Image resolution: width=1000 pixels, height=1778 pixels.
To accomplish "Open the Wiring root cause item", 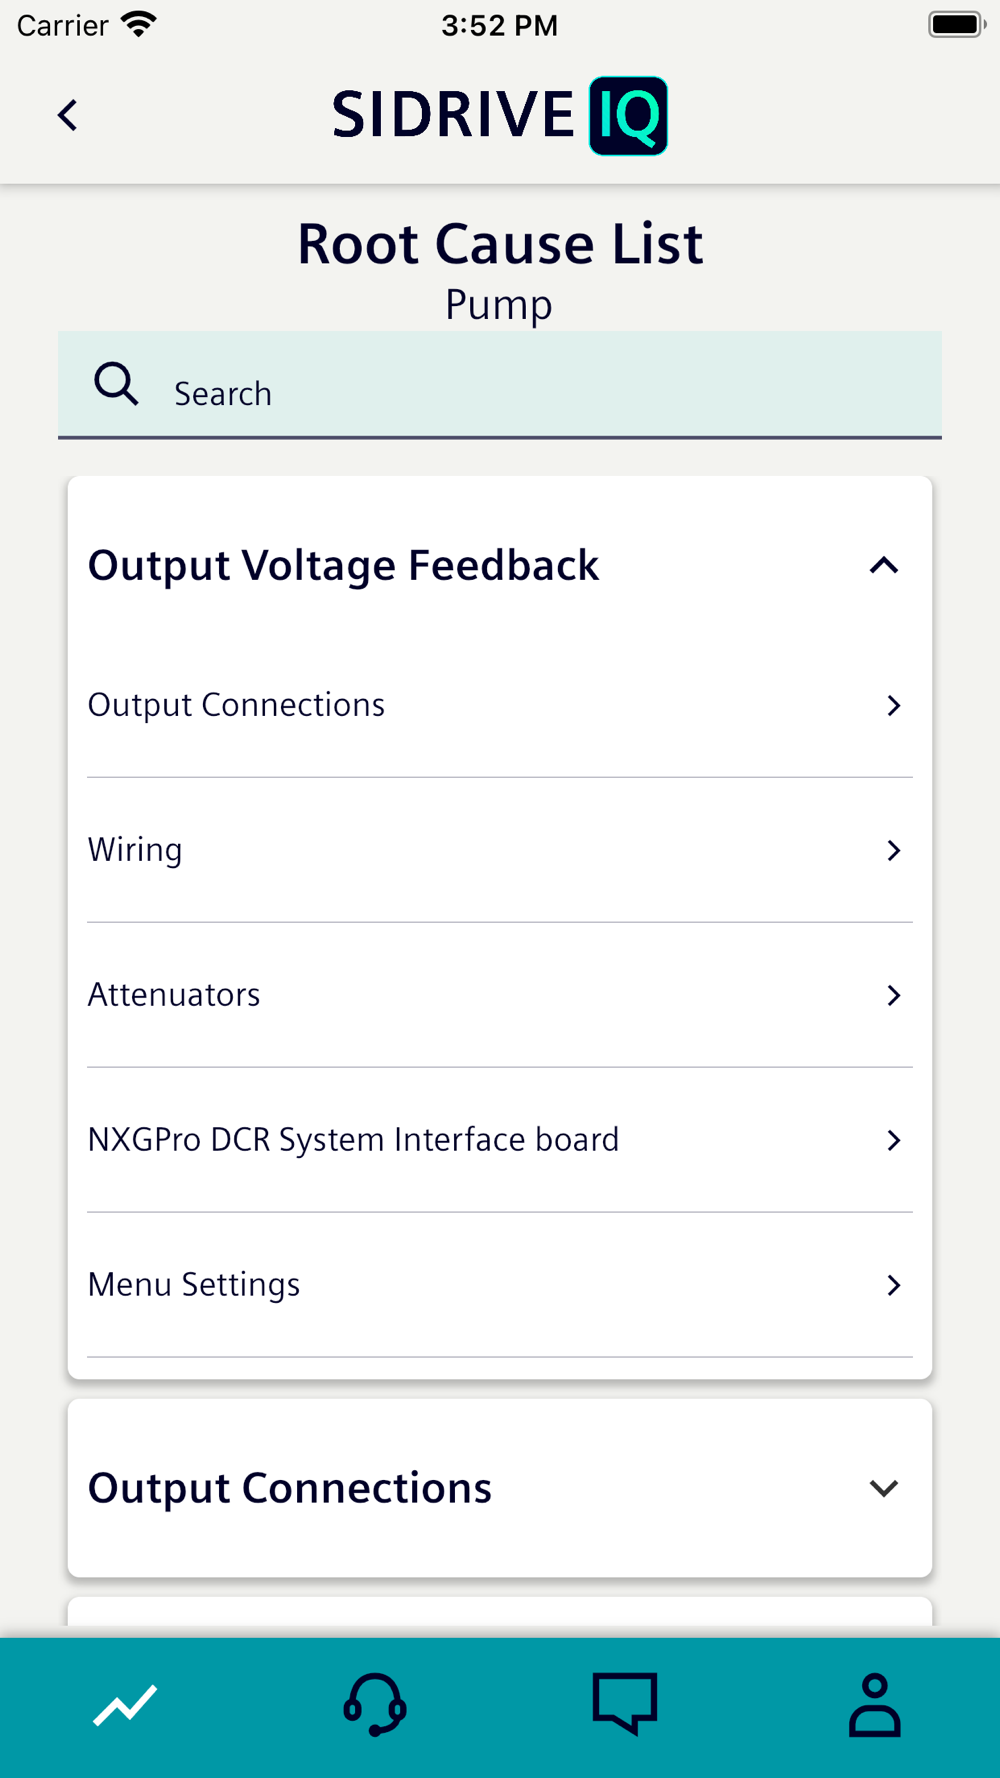I will (135, 850).
